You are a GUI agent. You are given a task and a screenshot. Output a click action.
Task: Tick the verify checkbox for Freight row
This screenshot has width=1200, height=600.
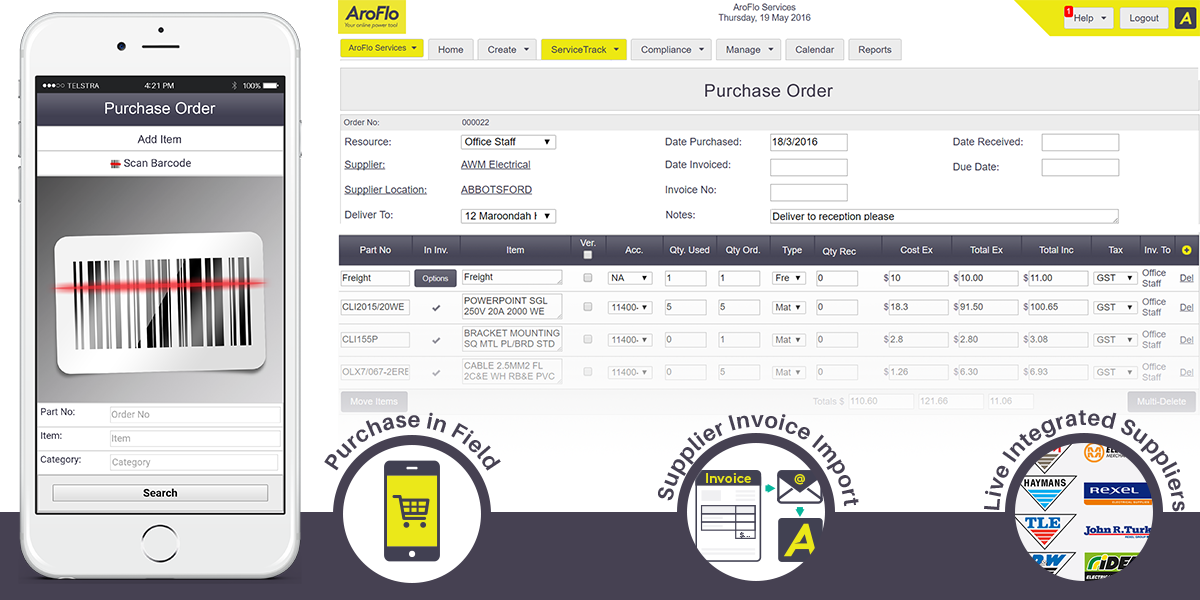(x=588, y=278)
